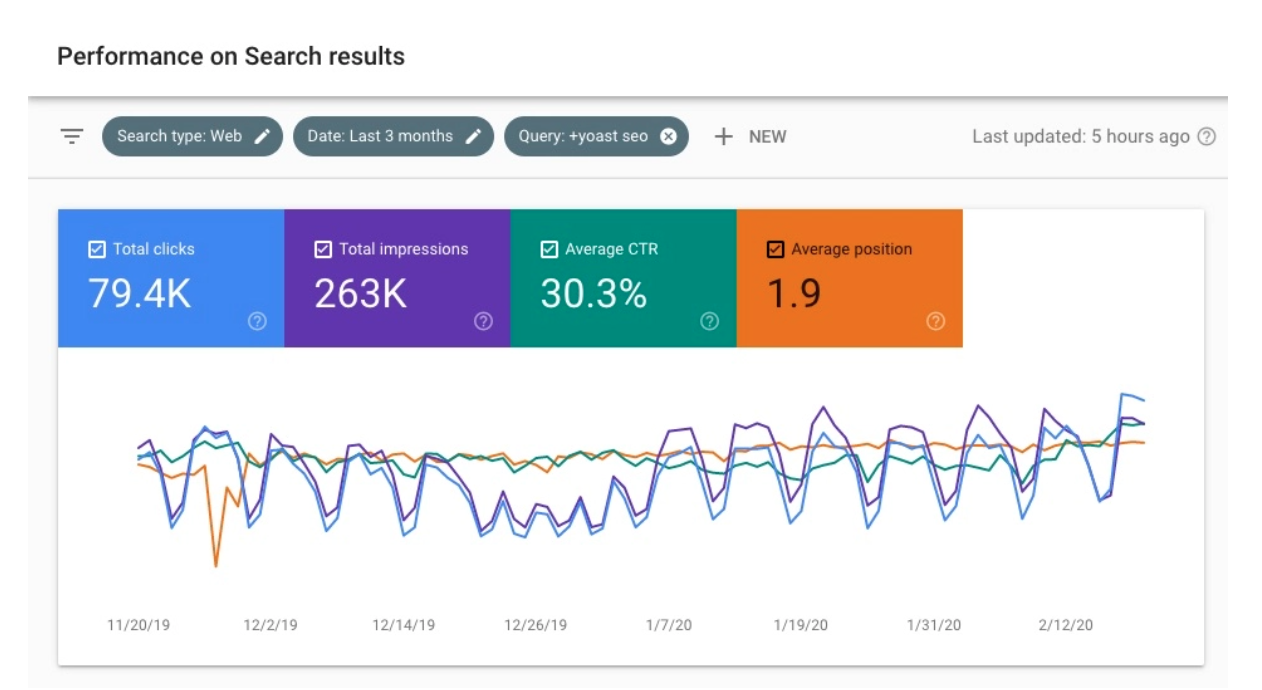Screen dimensions: 1262x690
Task: Edit the Date range using its pencil icon
Action: click(x=474, y=136)
